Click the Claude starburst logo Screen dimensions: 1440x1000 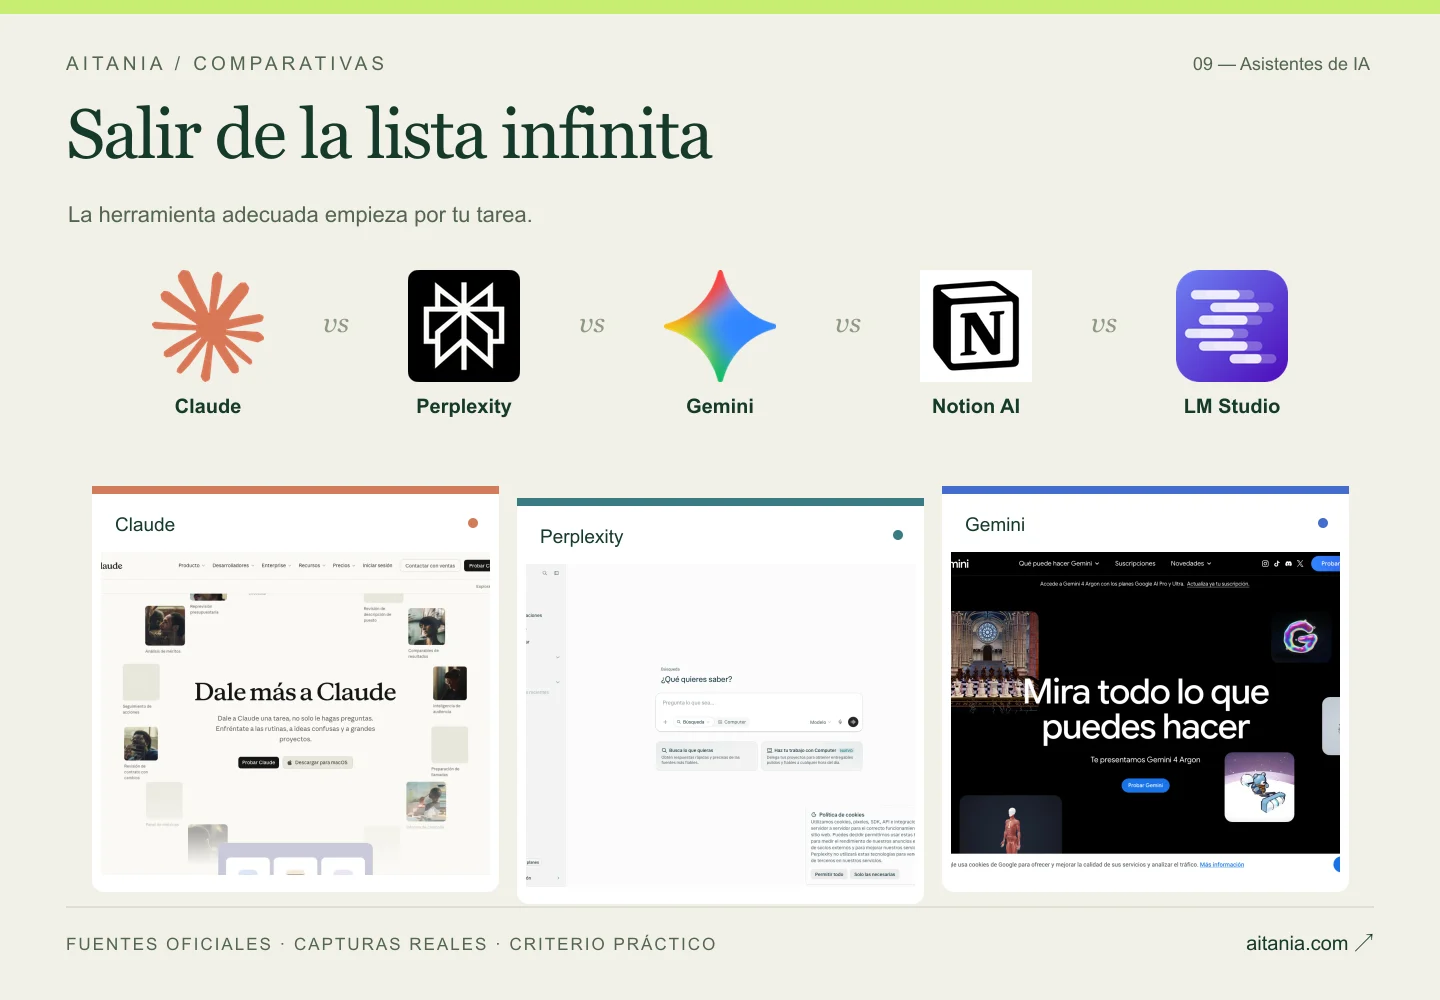point(208,326)
